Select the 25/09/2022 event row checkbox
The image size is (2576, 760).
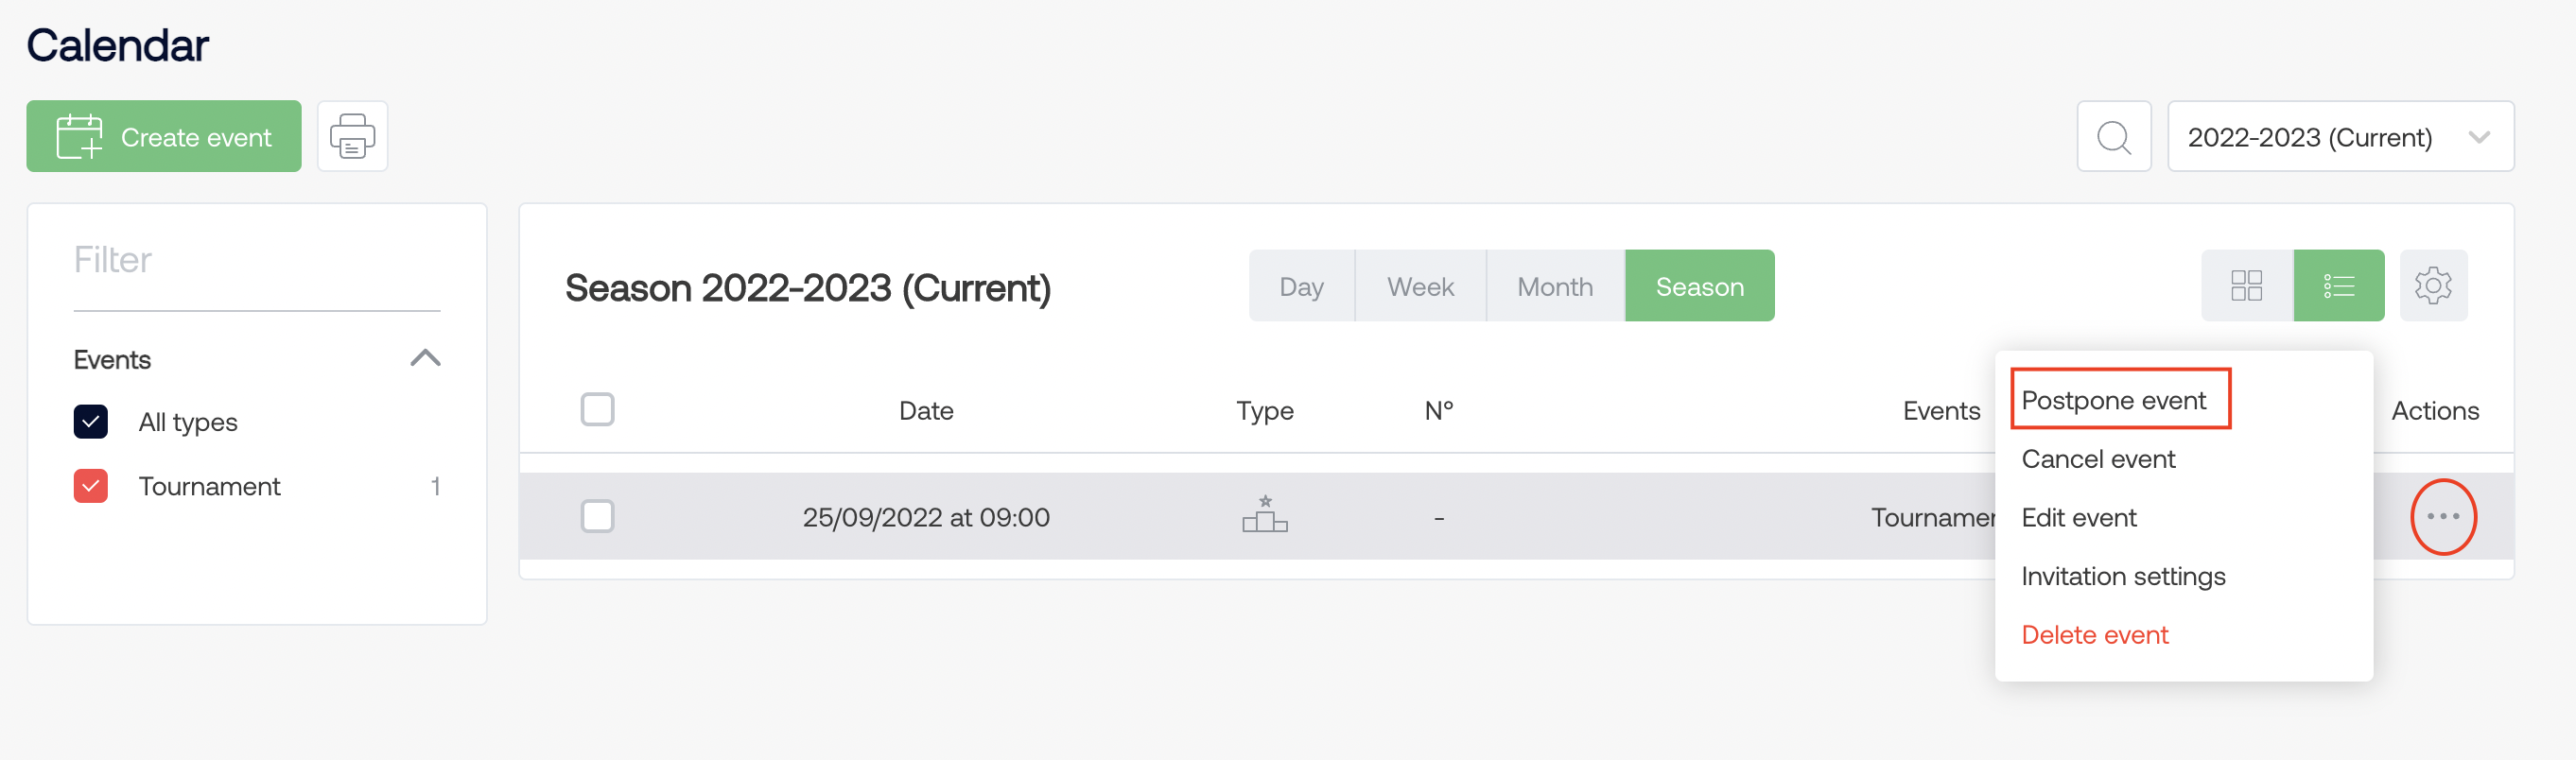(x=597, y=517)
